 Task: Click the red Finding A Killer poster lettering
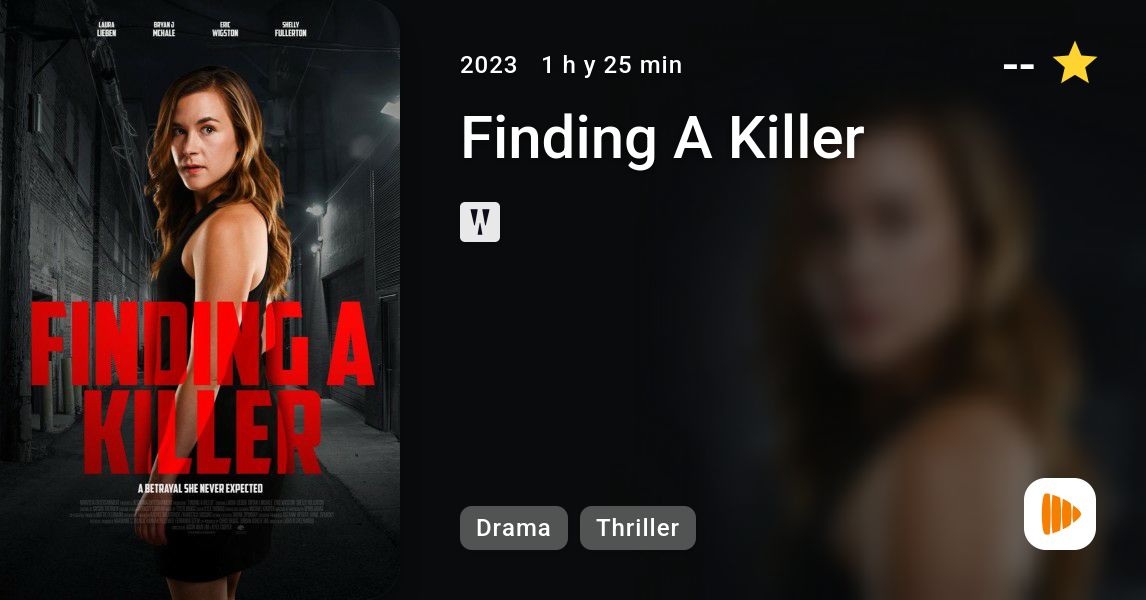pos(202,387)
